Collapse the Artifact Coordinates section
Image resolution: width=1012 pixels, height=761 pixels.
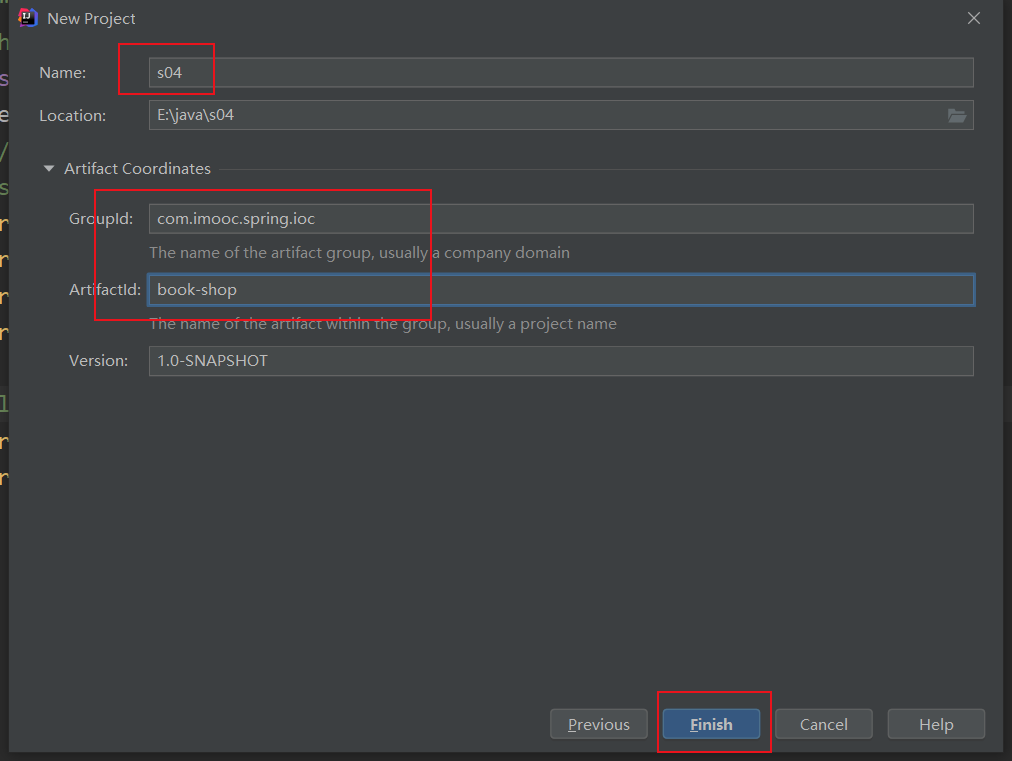coord(48,168)
